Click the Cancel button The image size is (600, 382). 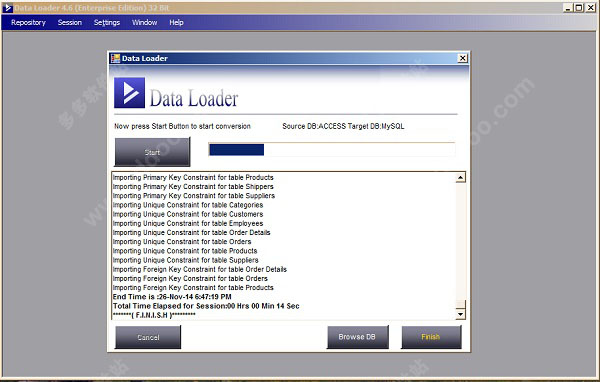tap(148, 337)
